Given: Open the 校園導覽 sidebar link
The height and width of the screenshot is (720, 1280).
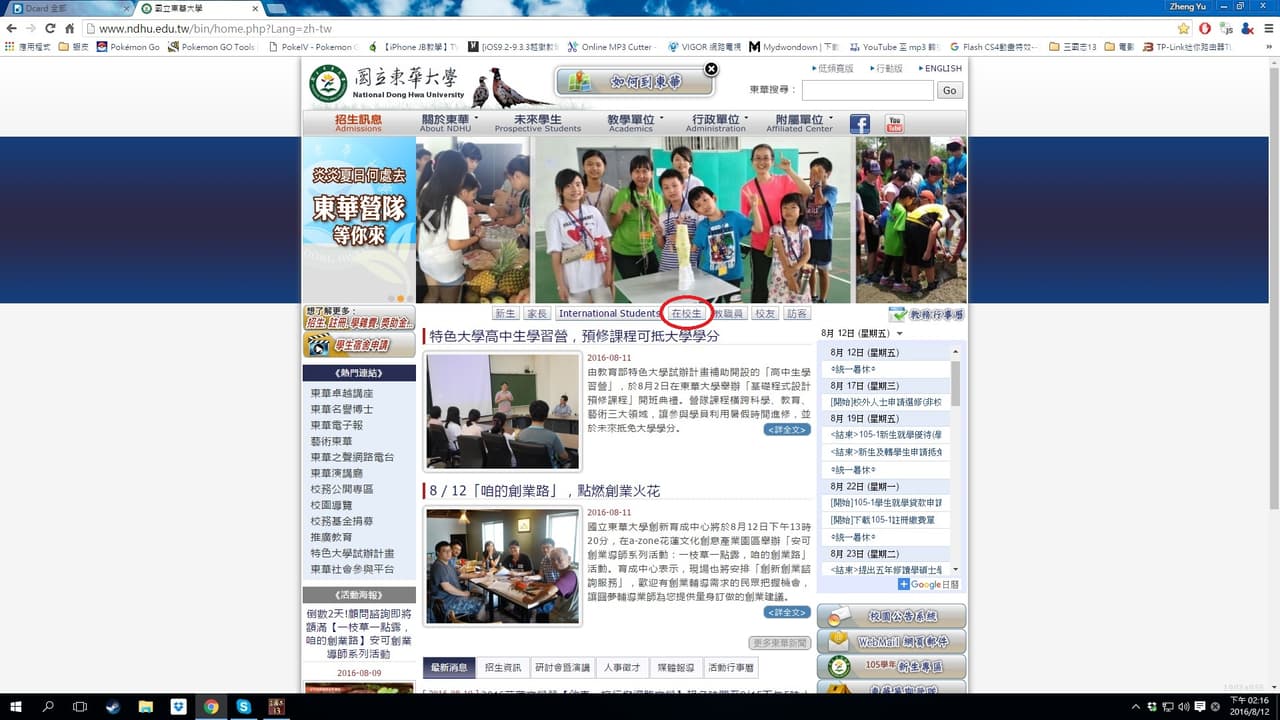Looking at the screenshot, I should pyautogui.click(x=330, y=505).
